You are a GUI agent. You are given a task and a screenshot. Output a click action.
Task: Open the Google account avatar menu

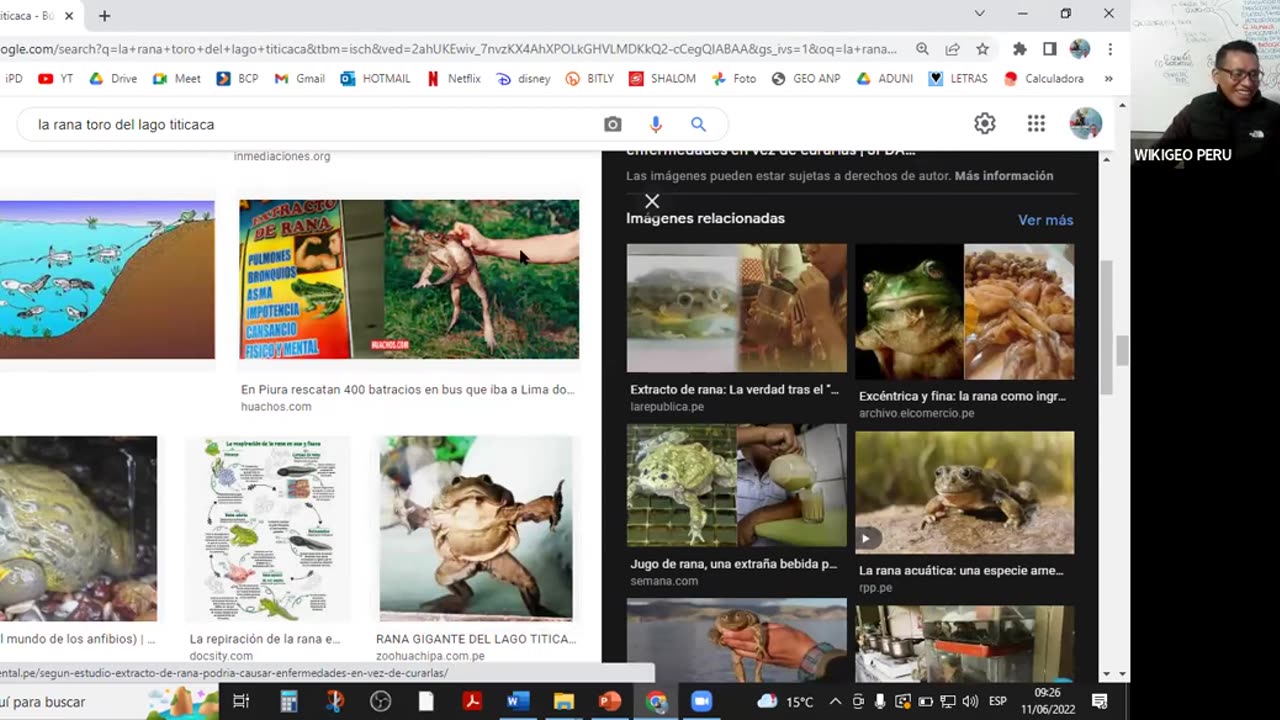tap(1085, 123)
